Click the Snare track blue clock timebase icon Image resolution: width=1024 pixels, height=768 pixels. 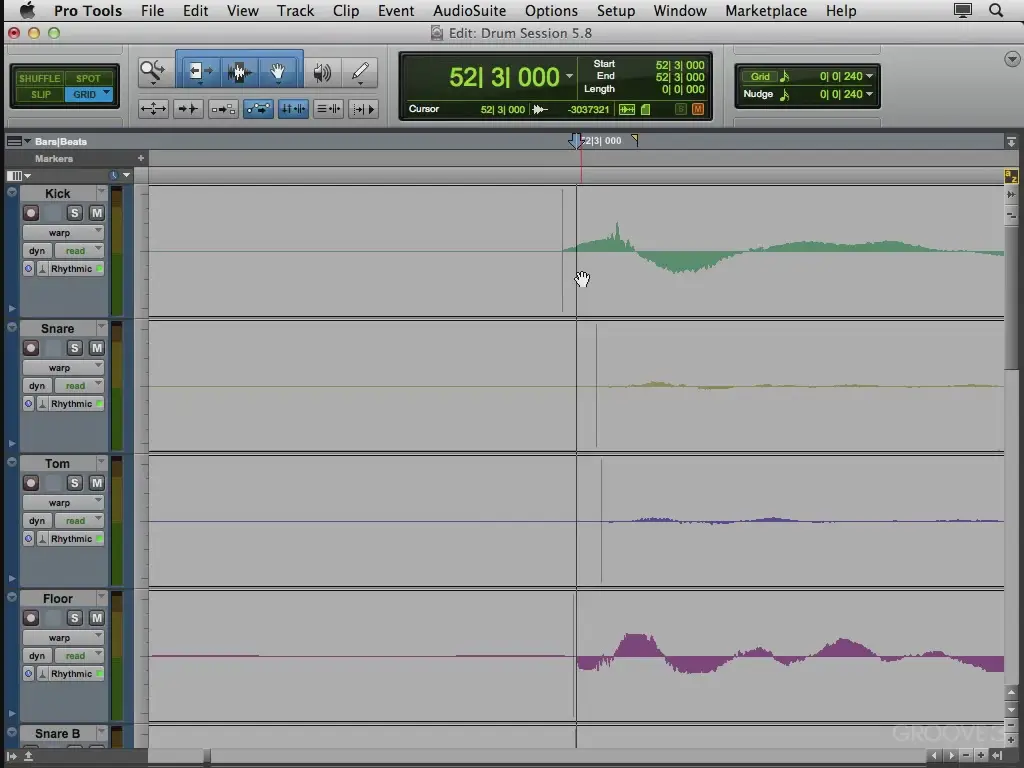pos(28,404)
